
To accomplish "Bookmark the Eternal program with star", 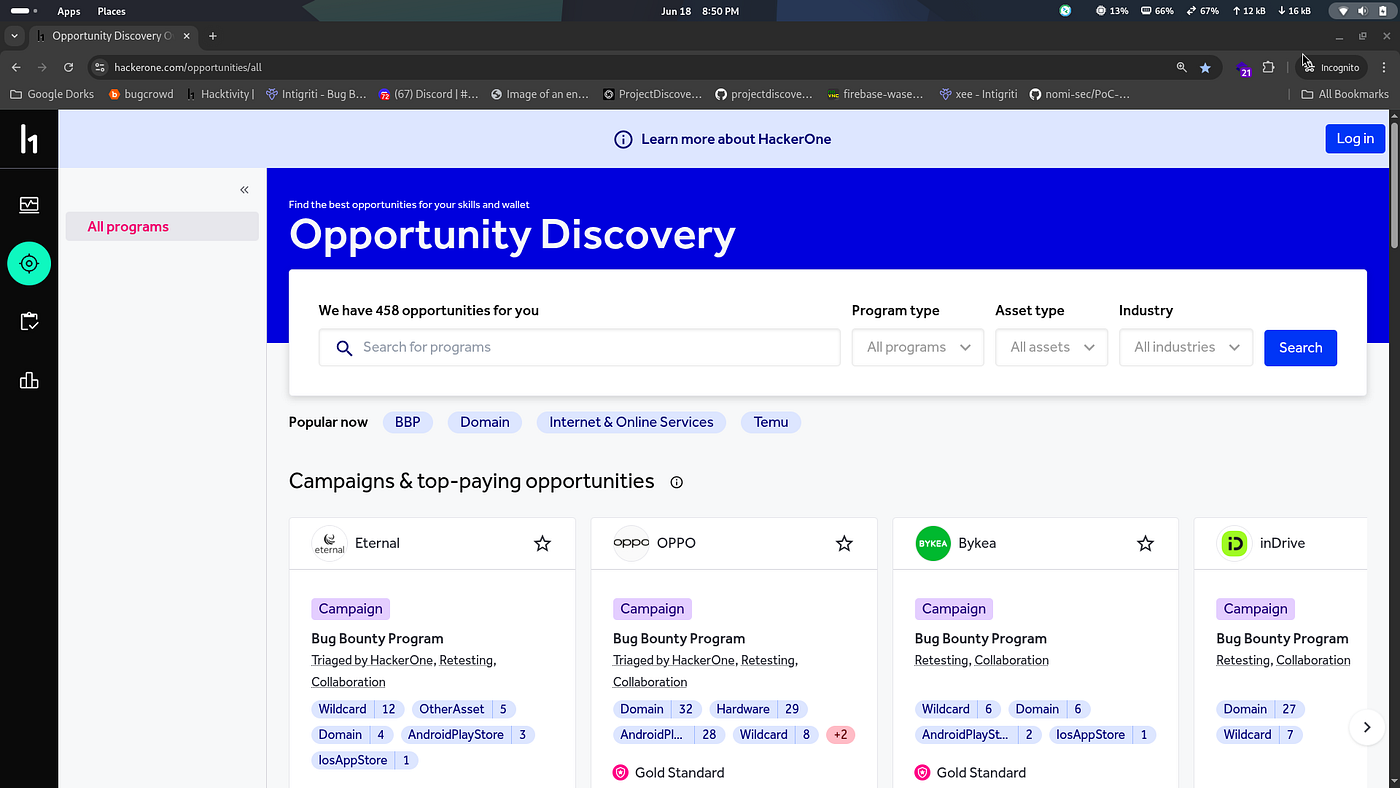I will click(542, 543).
